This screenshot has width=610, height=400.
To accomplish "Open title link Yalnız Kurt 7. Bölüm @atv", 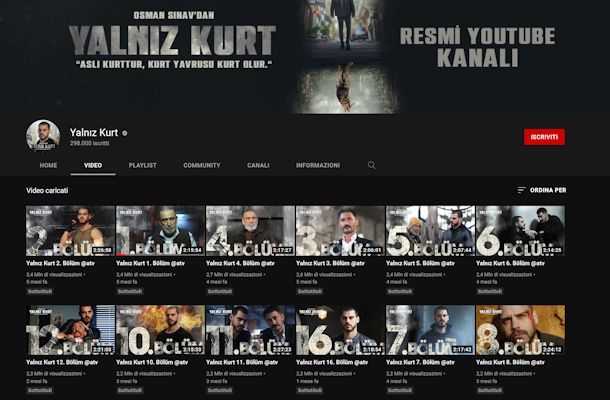I will [420, 362].
